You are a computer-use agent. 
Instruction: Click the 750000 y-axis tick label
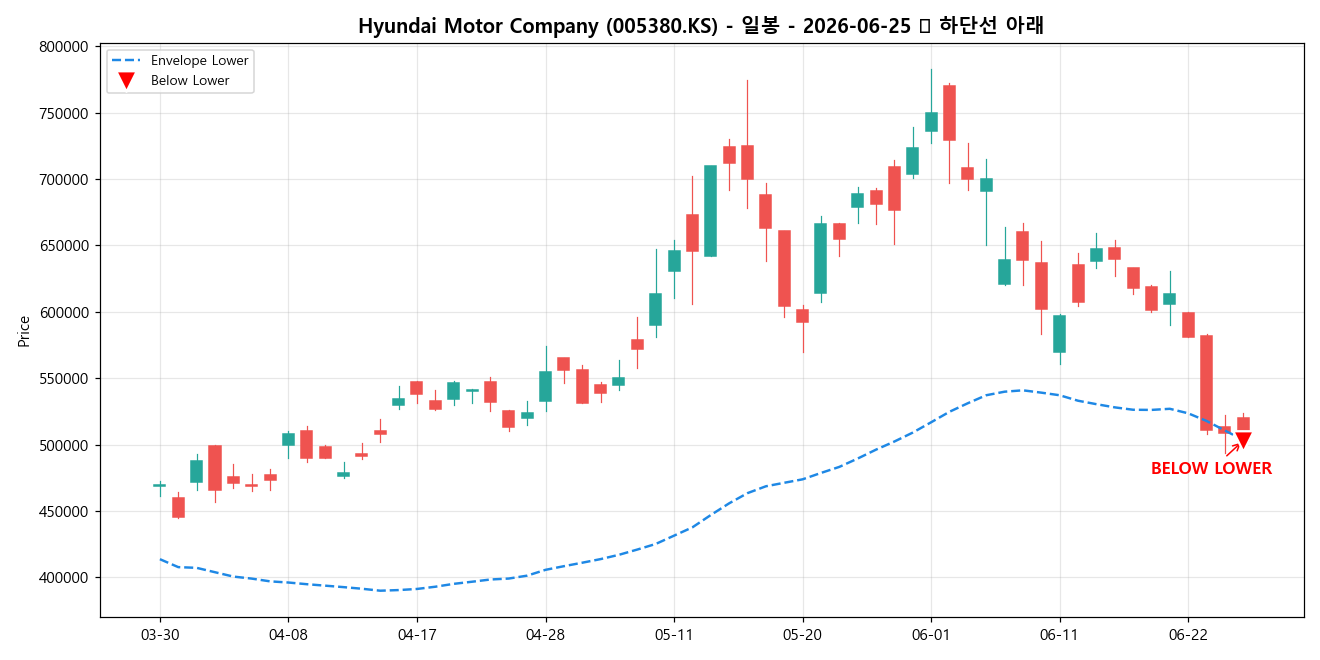coord(64,113)
